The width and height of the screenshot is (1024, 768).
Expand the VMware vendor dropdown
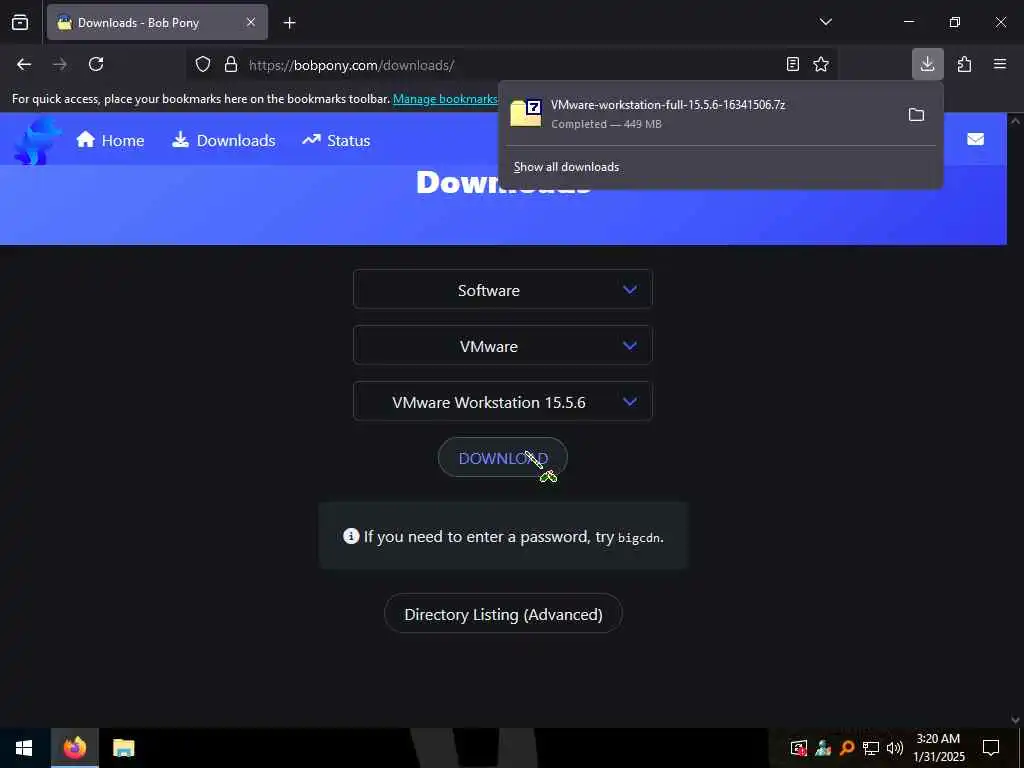[x=503, y=345]
